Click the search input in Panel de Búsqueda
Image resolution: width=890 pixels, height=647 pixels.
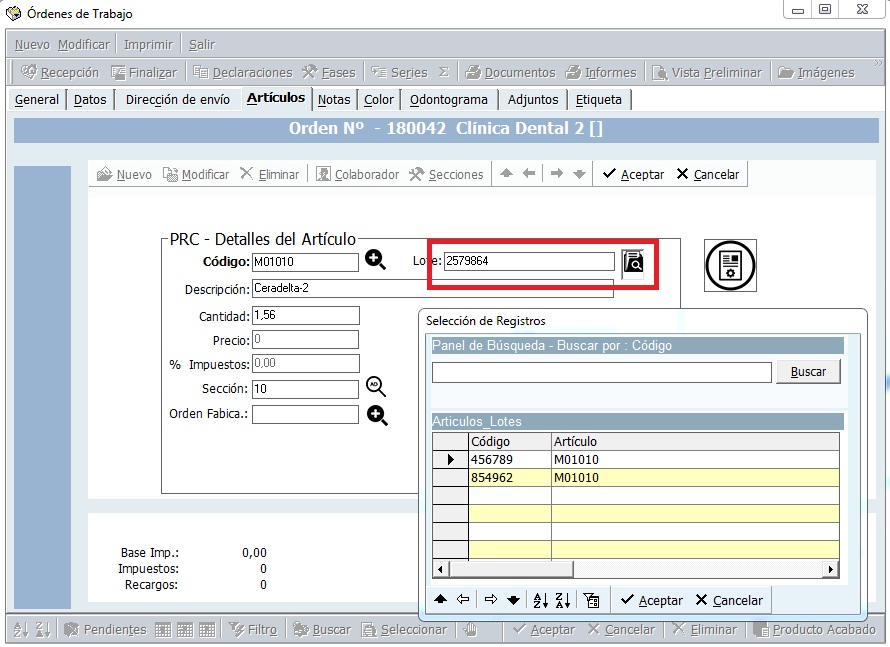600,372
